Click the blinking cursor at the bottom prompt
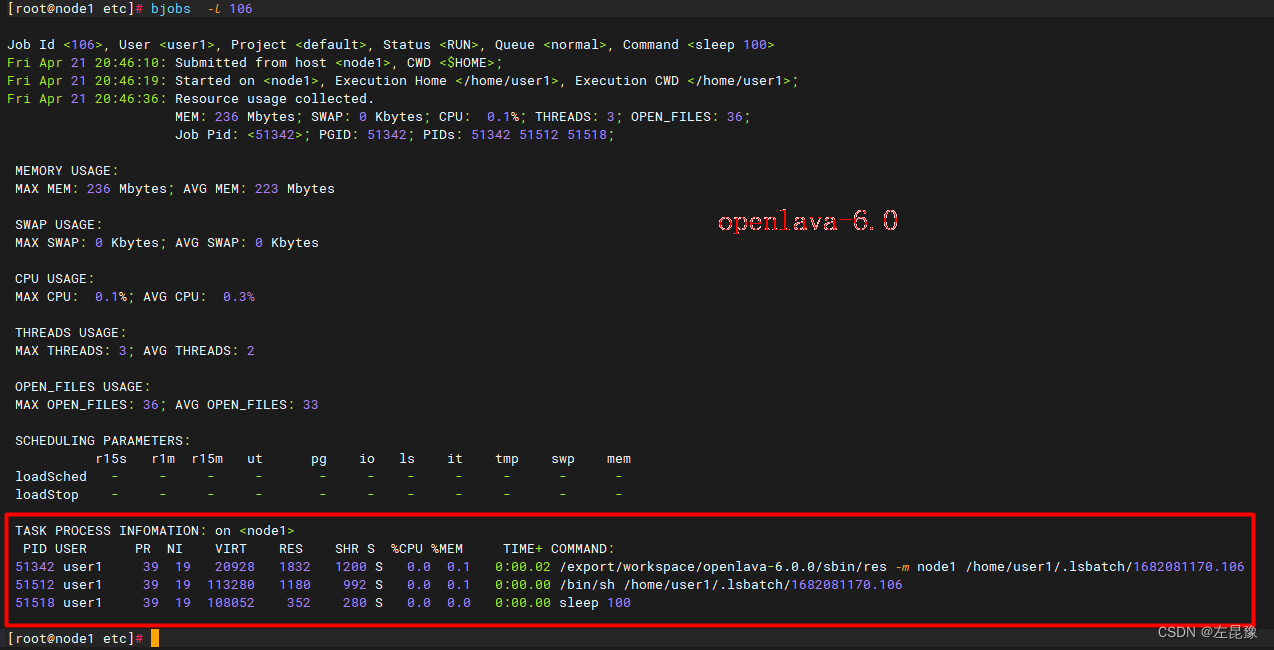This screenshot has width=1274, height=650. [153, 637]
